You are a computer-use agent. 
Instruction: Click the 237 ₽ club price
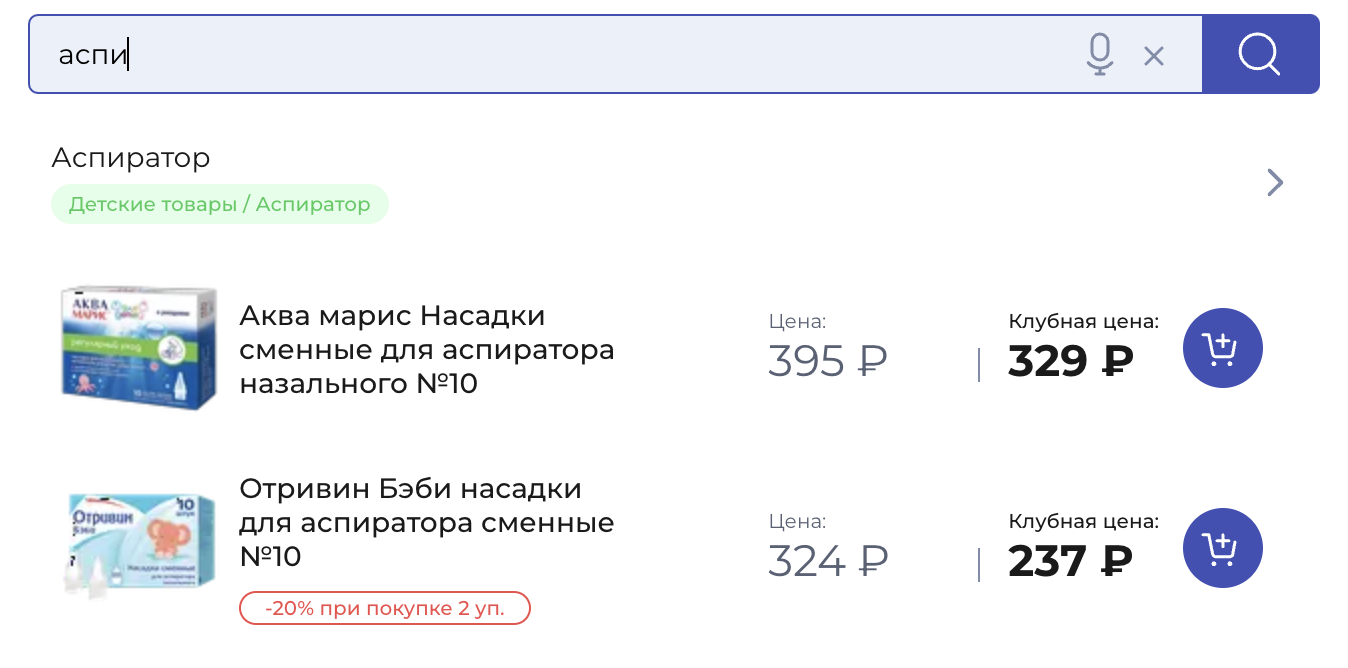point(1070,560)
